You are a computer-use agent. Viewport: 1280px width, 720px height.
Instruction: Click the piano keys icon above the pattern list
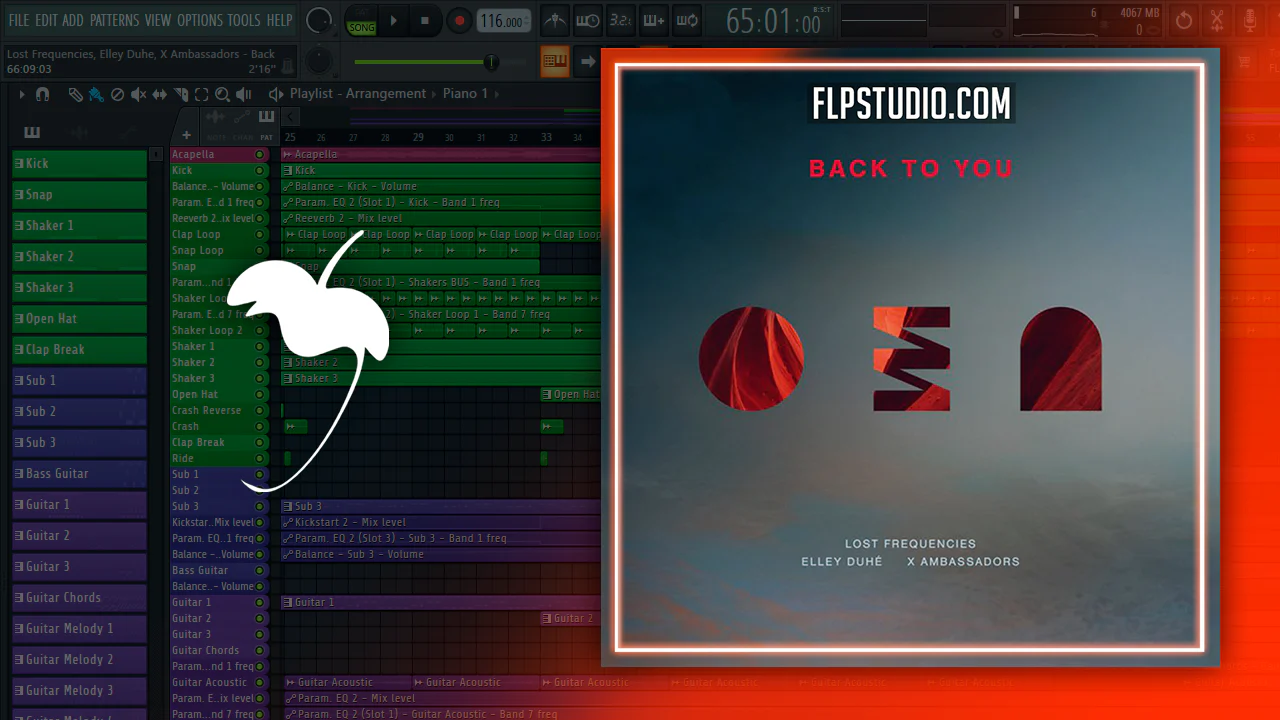[x=32, y=133]
